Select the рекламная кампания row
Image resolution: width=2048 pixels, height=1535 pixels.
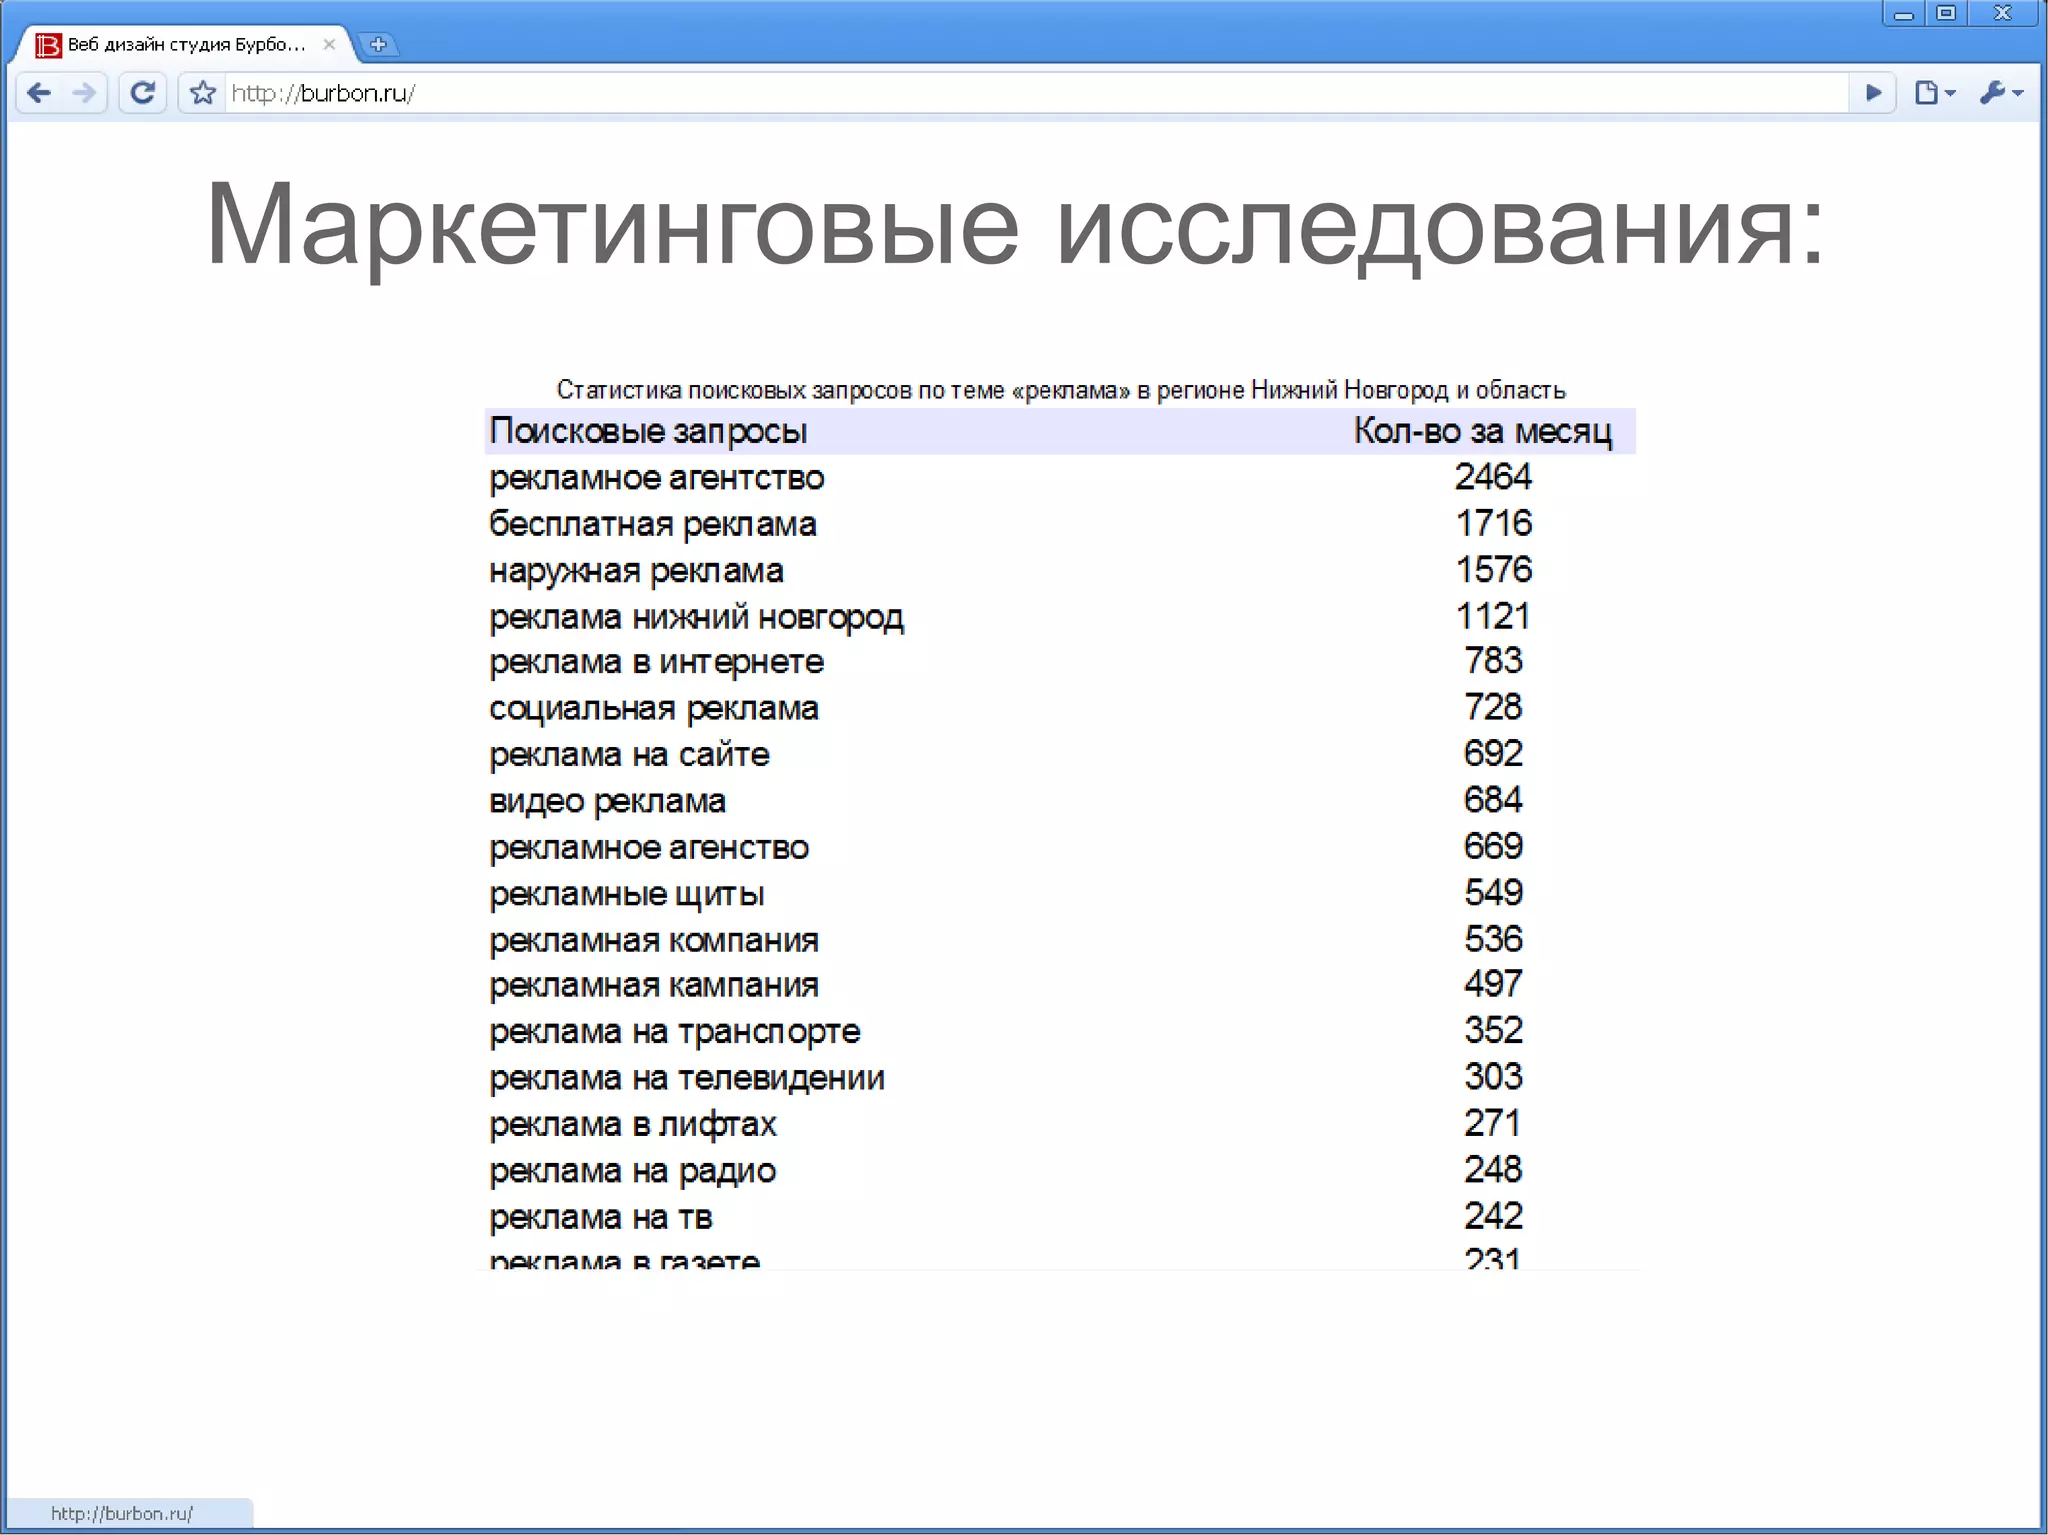pos(1060,985)
